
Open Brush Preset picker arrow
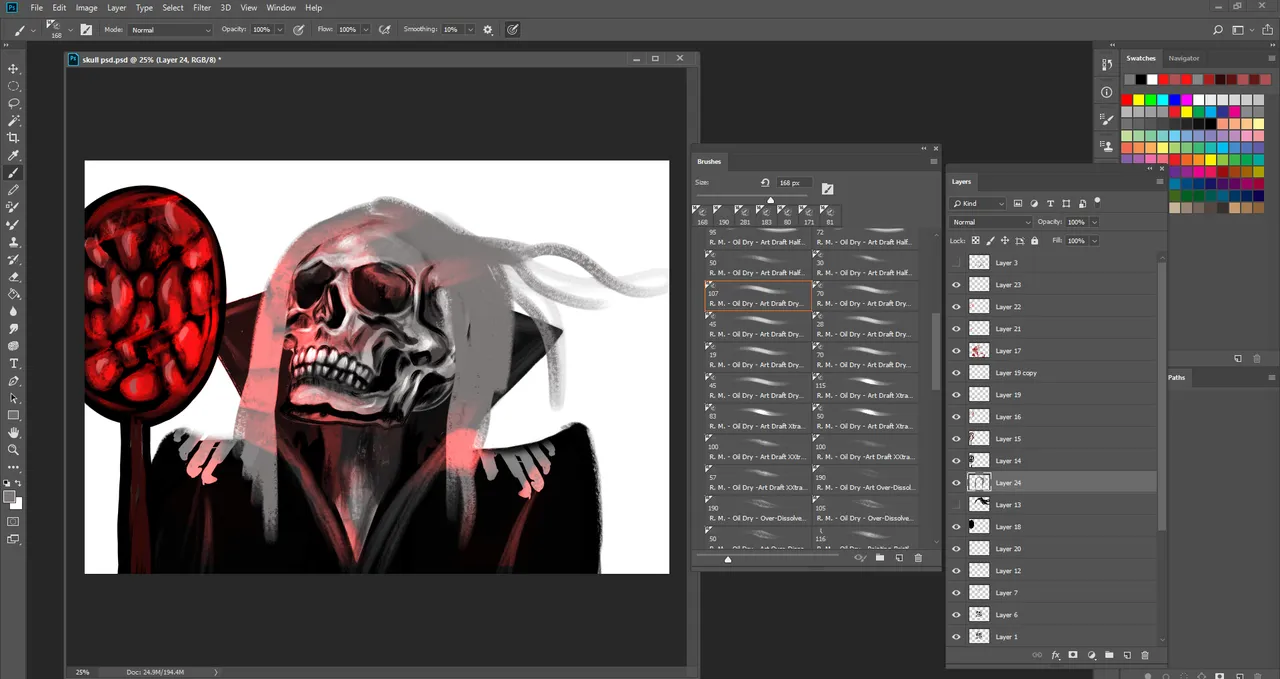tap(69, 29)
